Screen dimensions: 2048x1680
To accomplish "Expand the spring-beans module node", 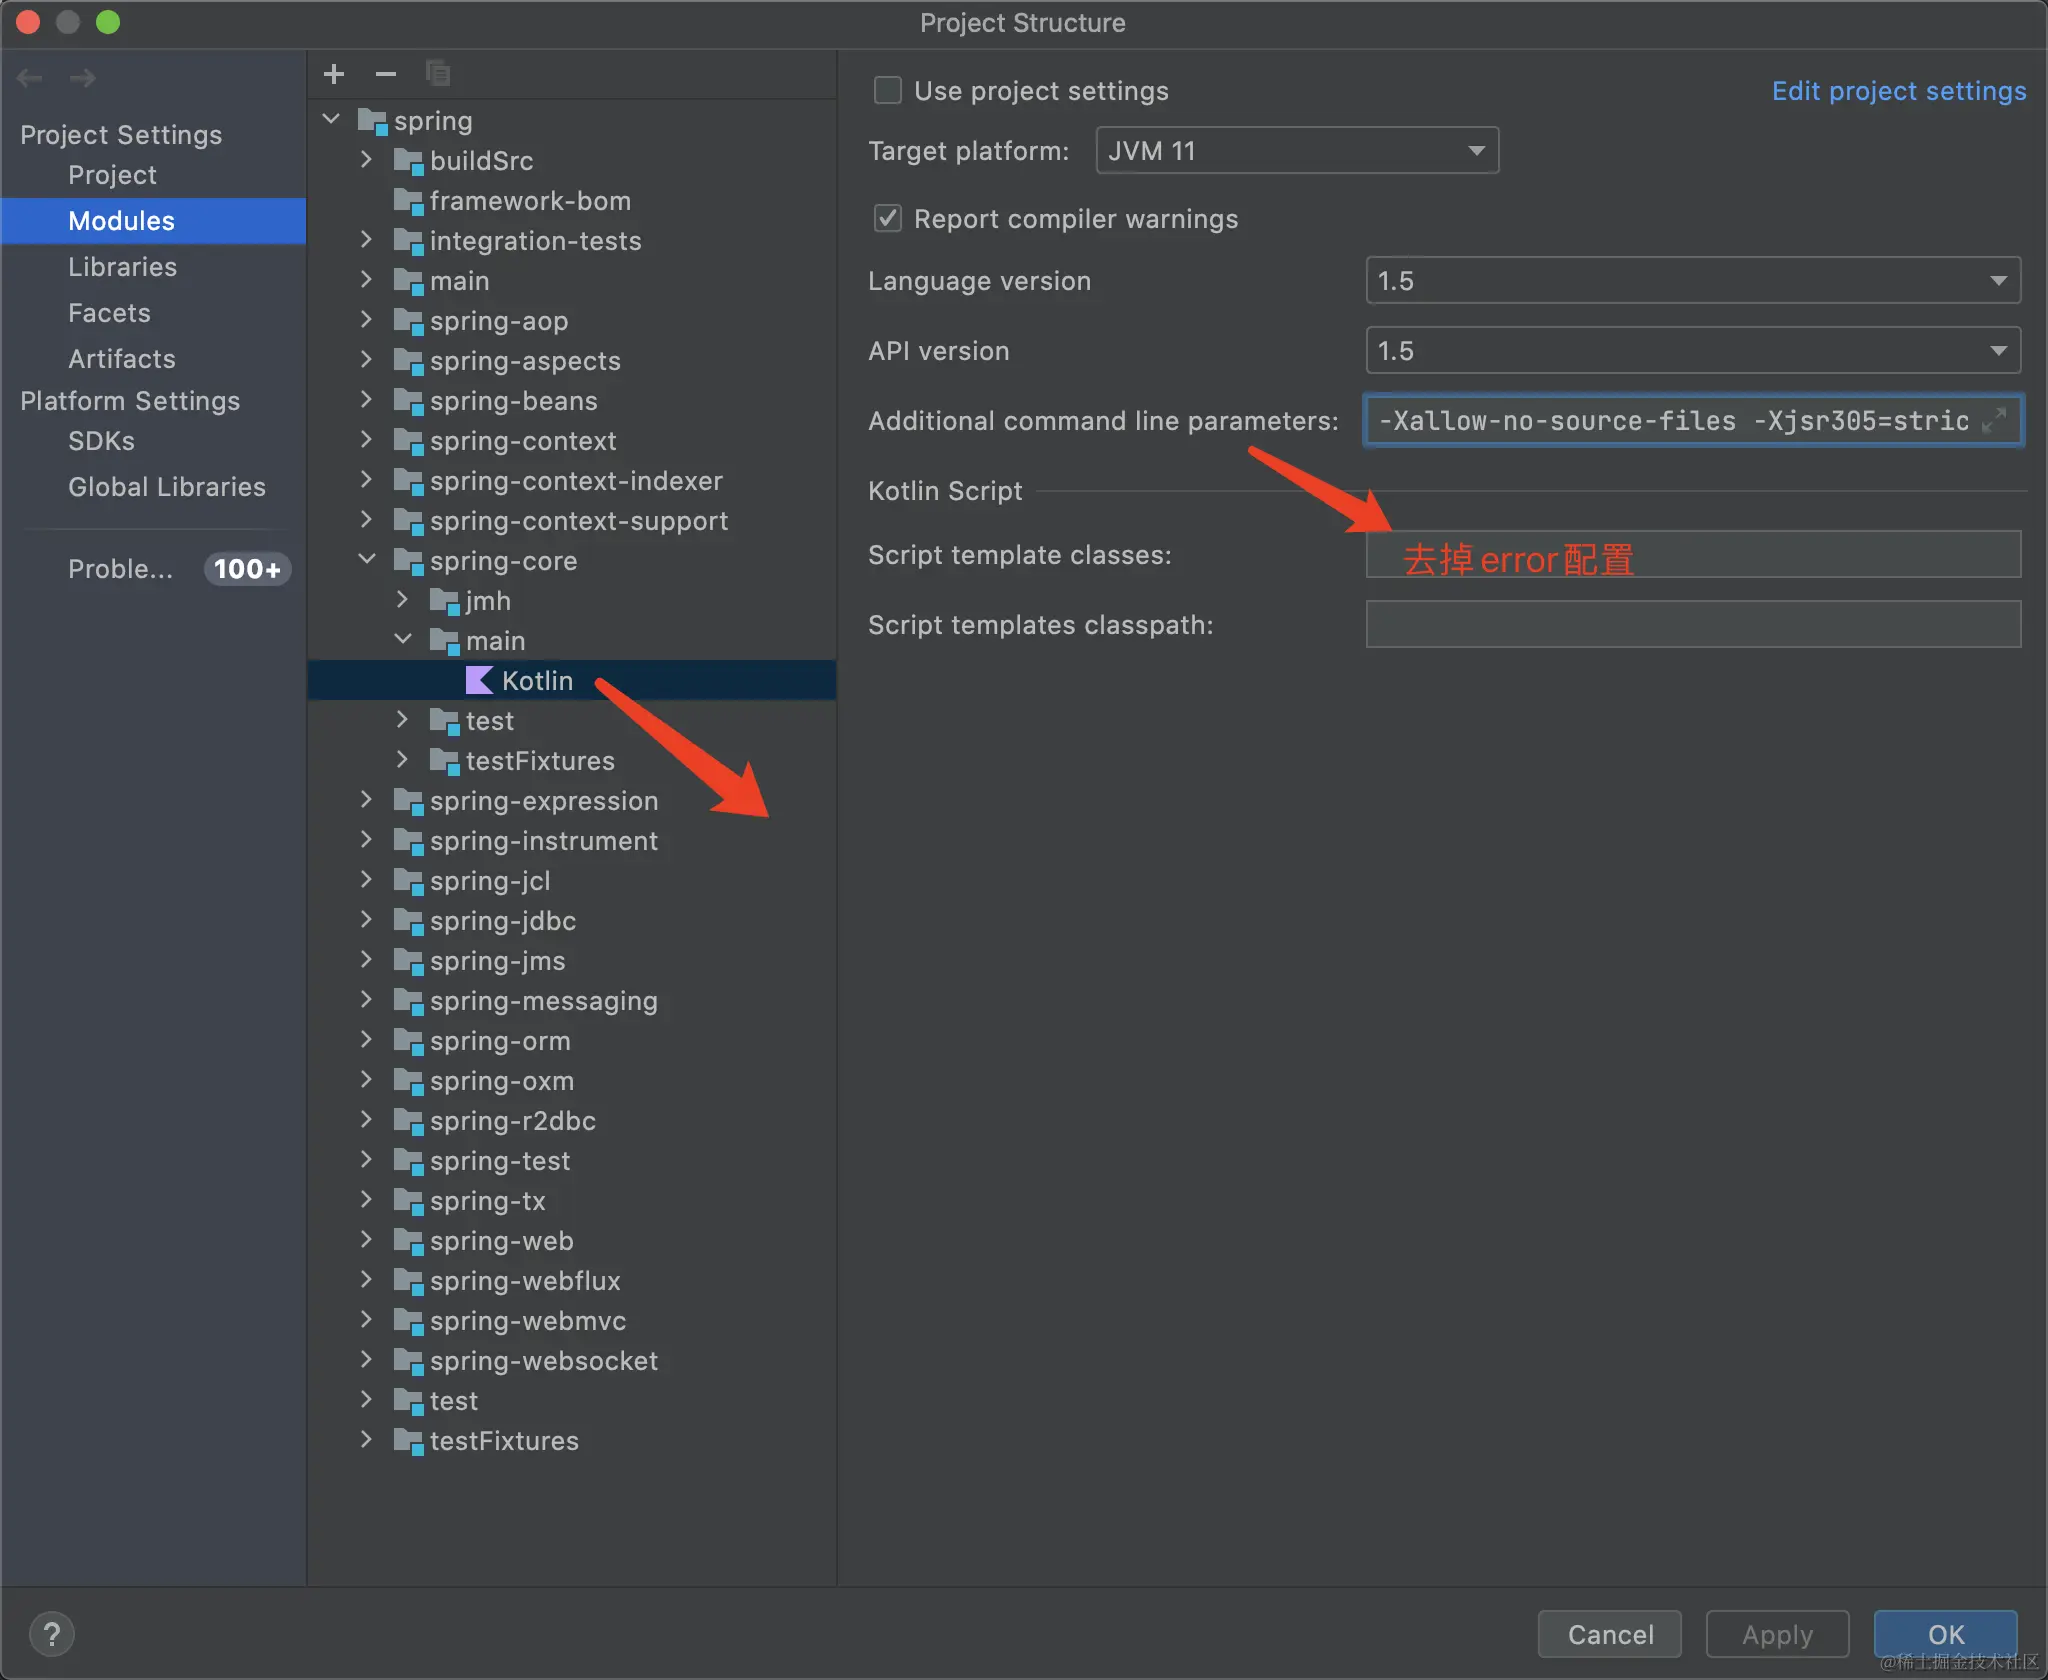I will (367, 400).
